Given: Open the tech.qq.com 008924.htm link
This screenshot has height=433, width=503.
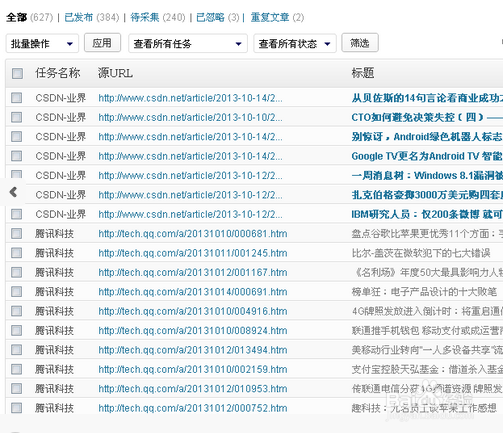Looking at the screenshot, I should (x=193, y=330).
